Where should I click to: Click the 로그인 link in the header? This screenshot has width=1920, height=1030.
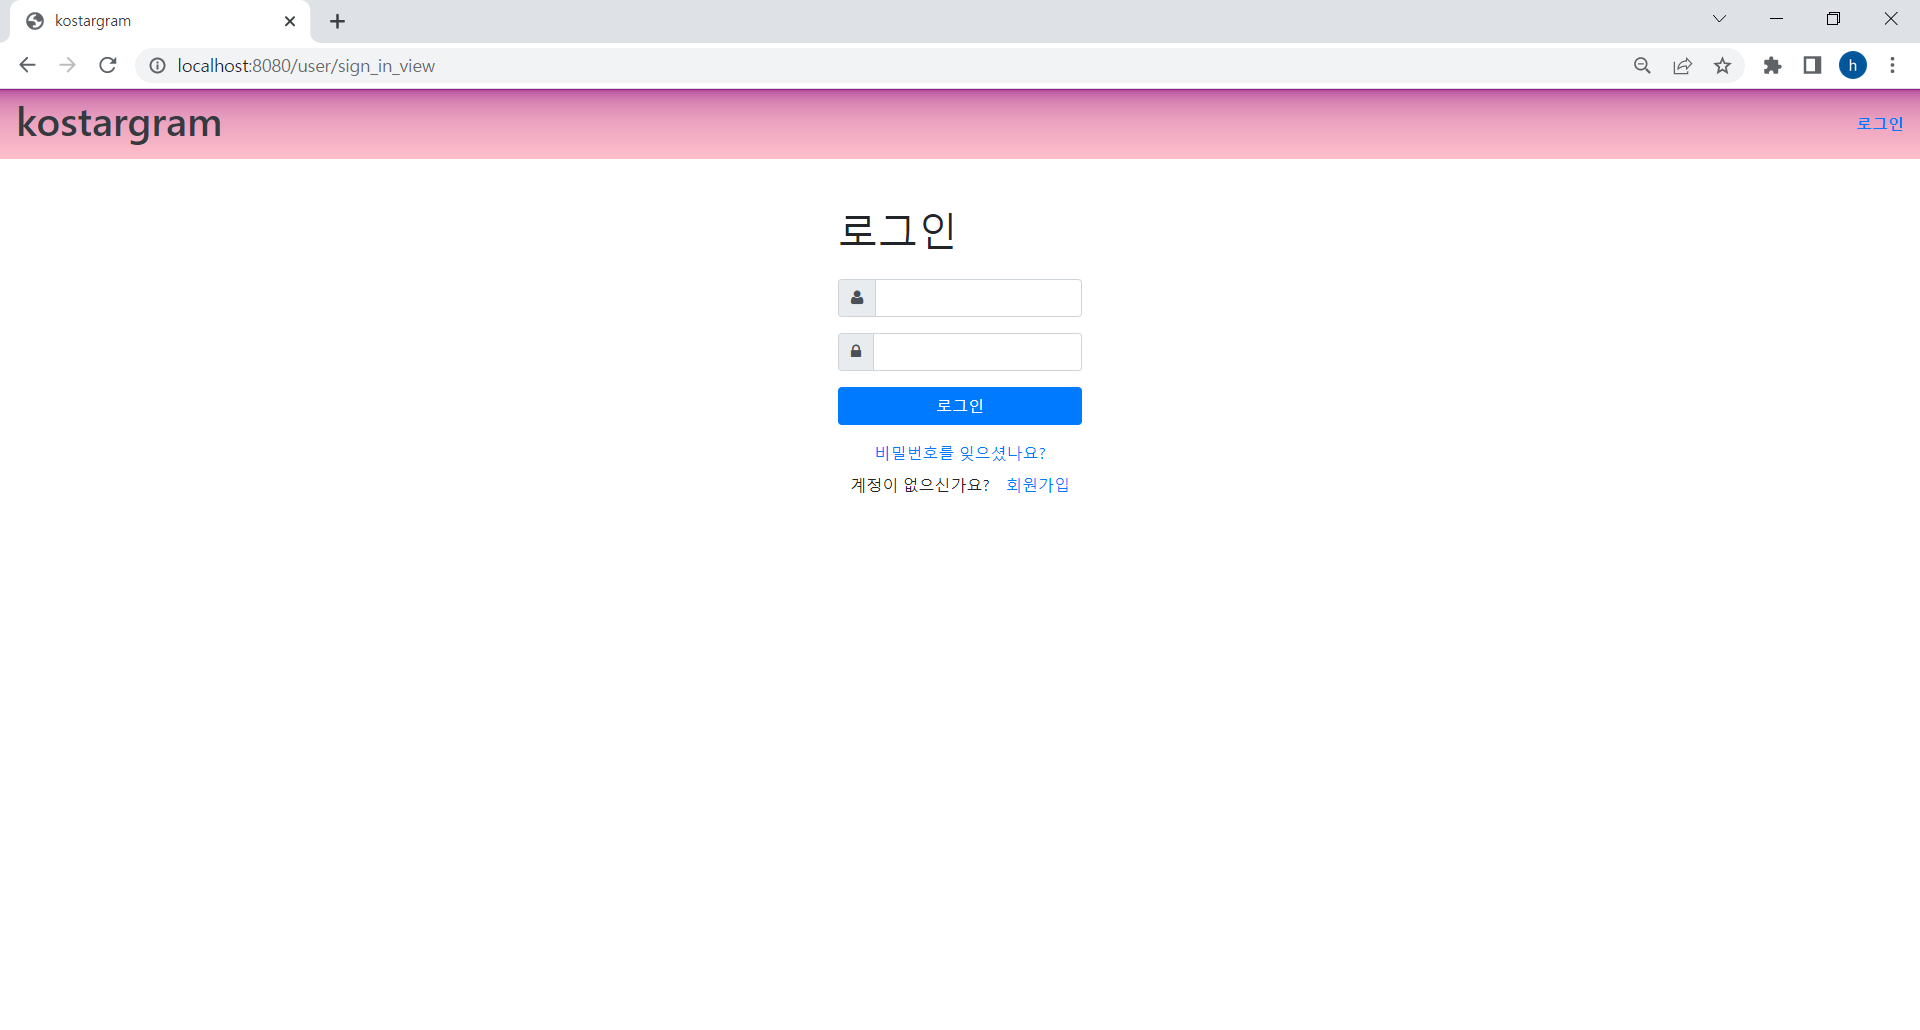click(x=1880, y=123)
